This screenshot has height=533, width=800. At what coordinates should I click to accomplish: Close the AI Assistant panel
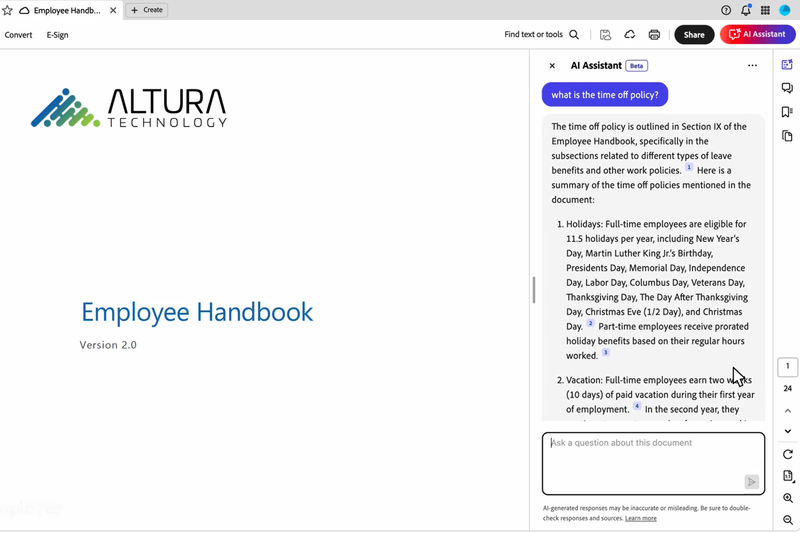pos(552,66)
